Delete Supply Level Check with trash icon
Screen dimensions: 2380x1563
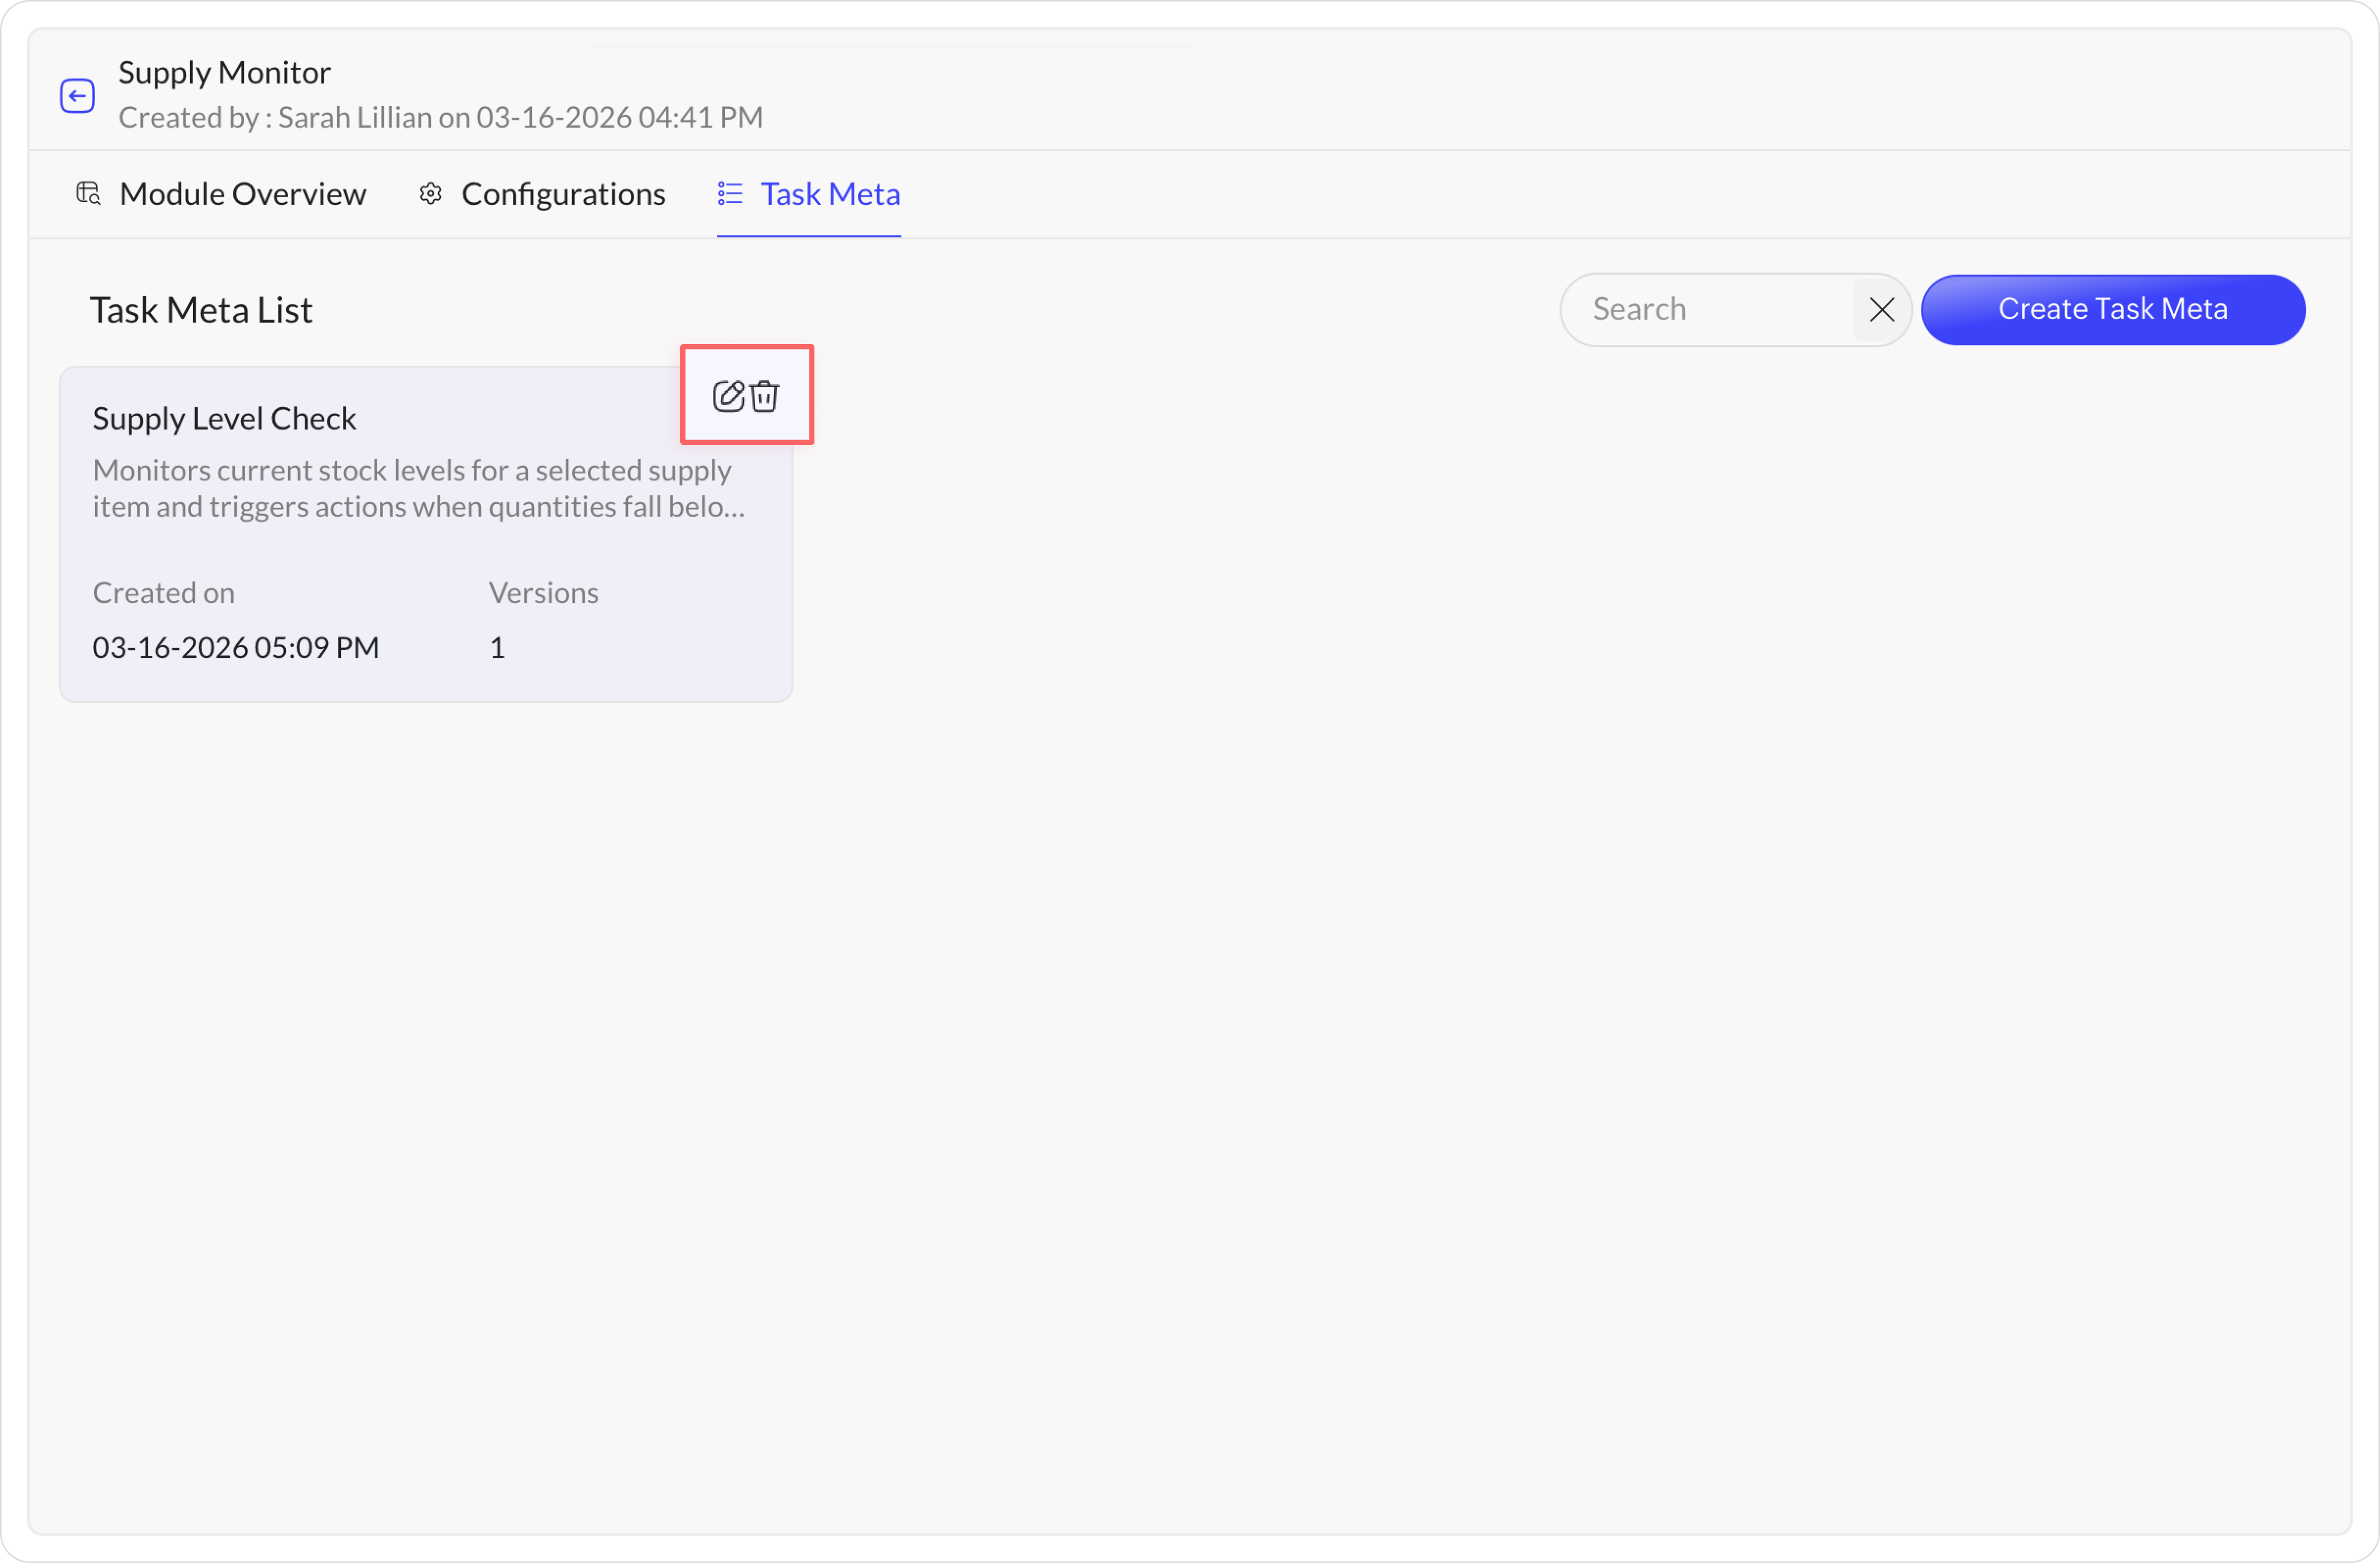click(764, 396)
